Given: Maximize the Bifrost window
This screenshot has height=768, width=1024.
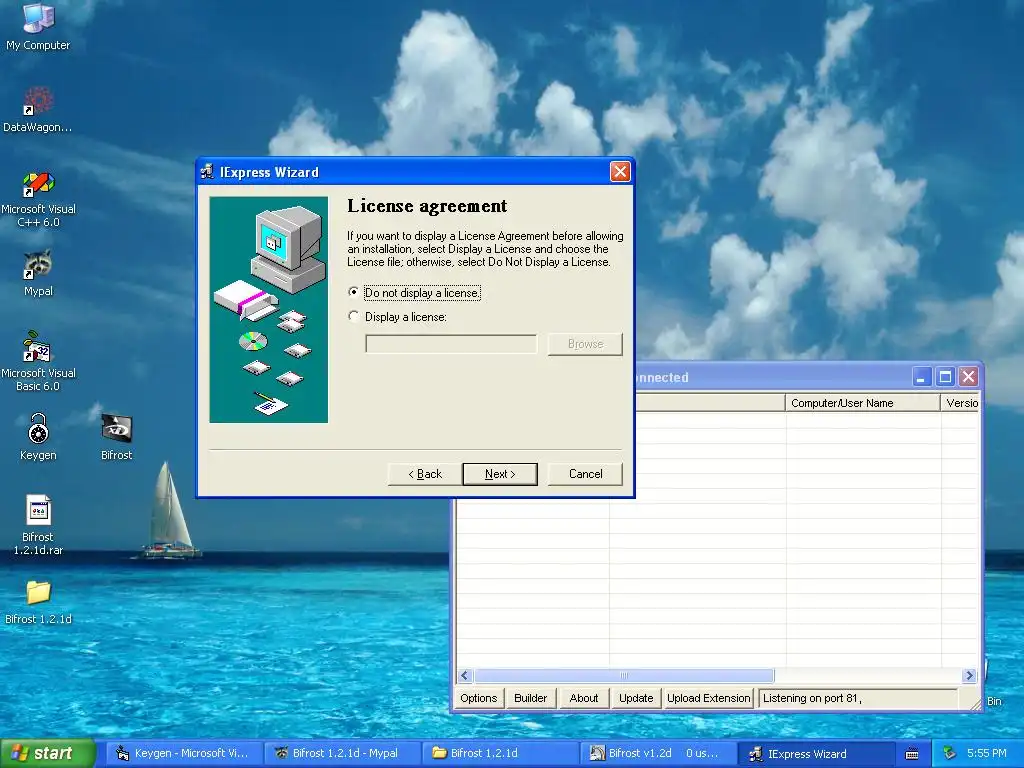Looking at the screenshot, I should (x=945, y=377).
